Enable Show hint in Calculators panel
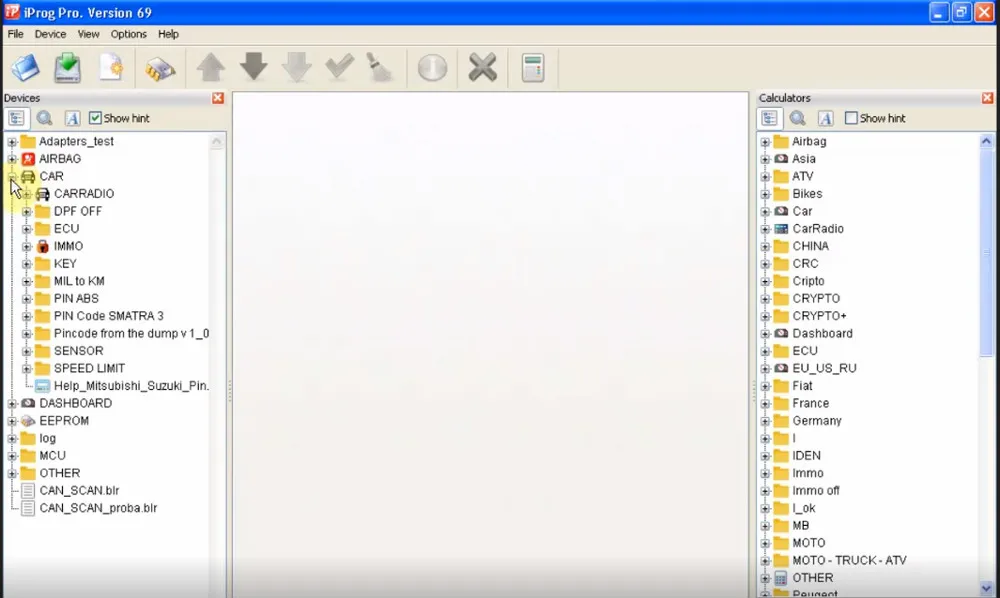Screen dimensions: 1000x598 (851, 118)
